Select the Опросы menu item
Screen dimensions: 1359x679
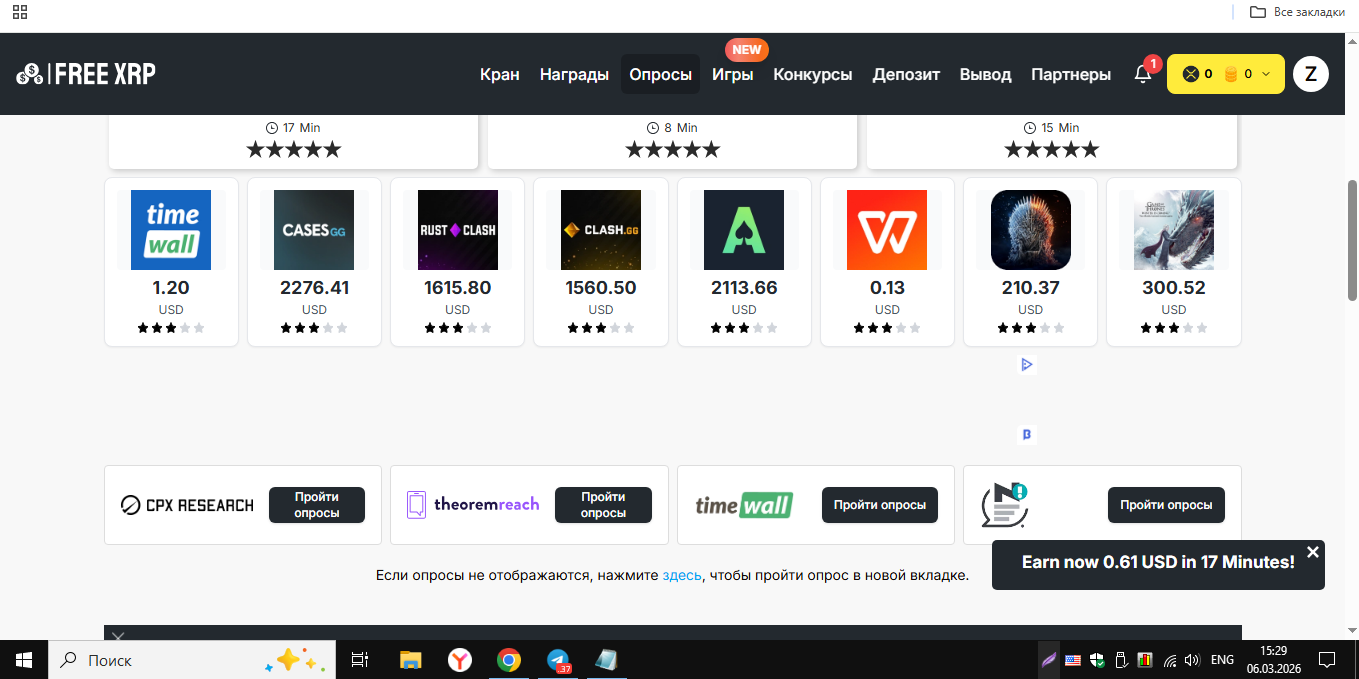660,74
